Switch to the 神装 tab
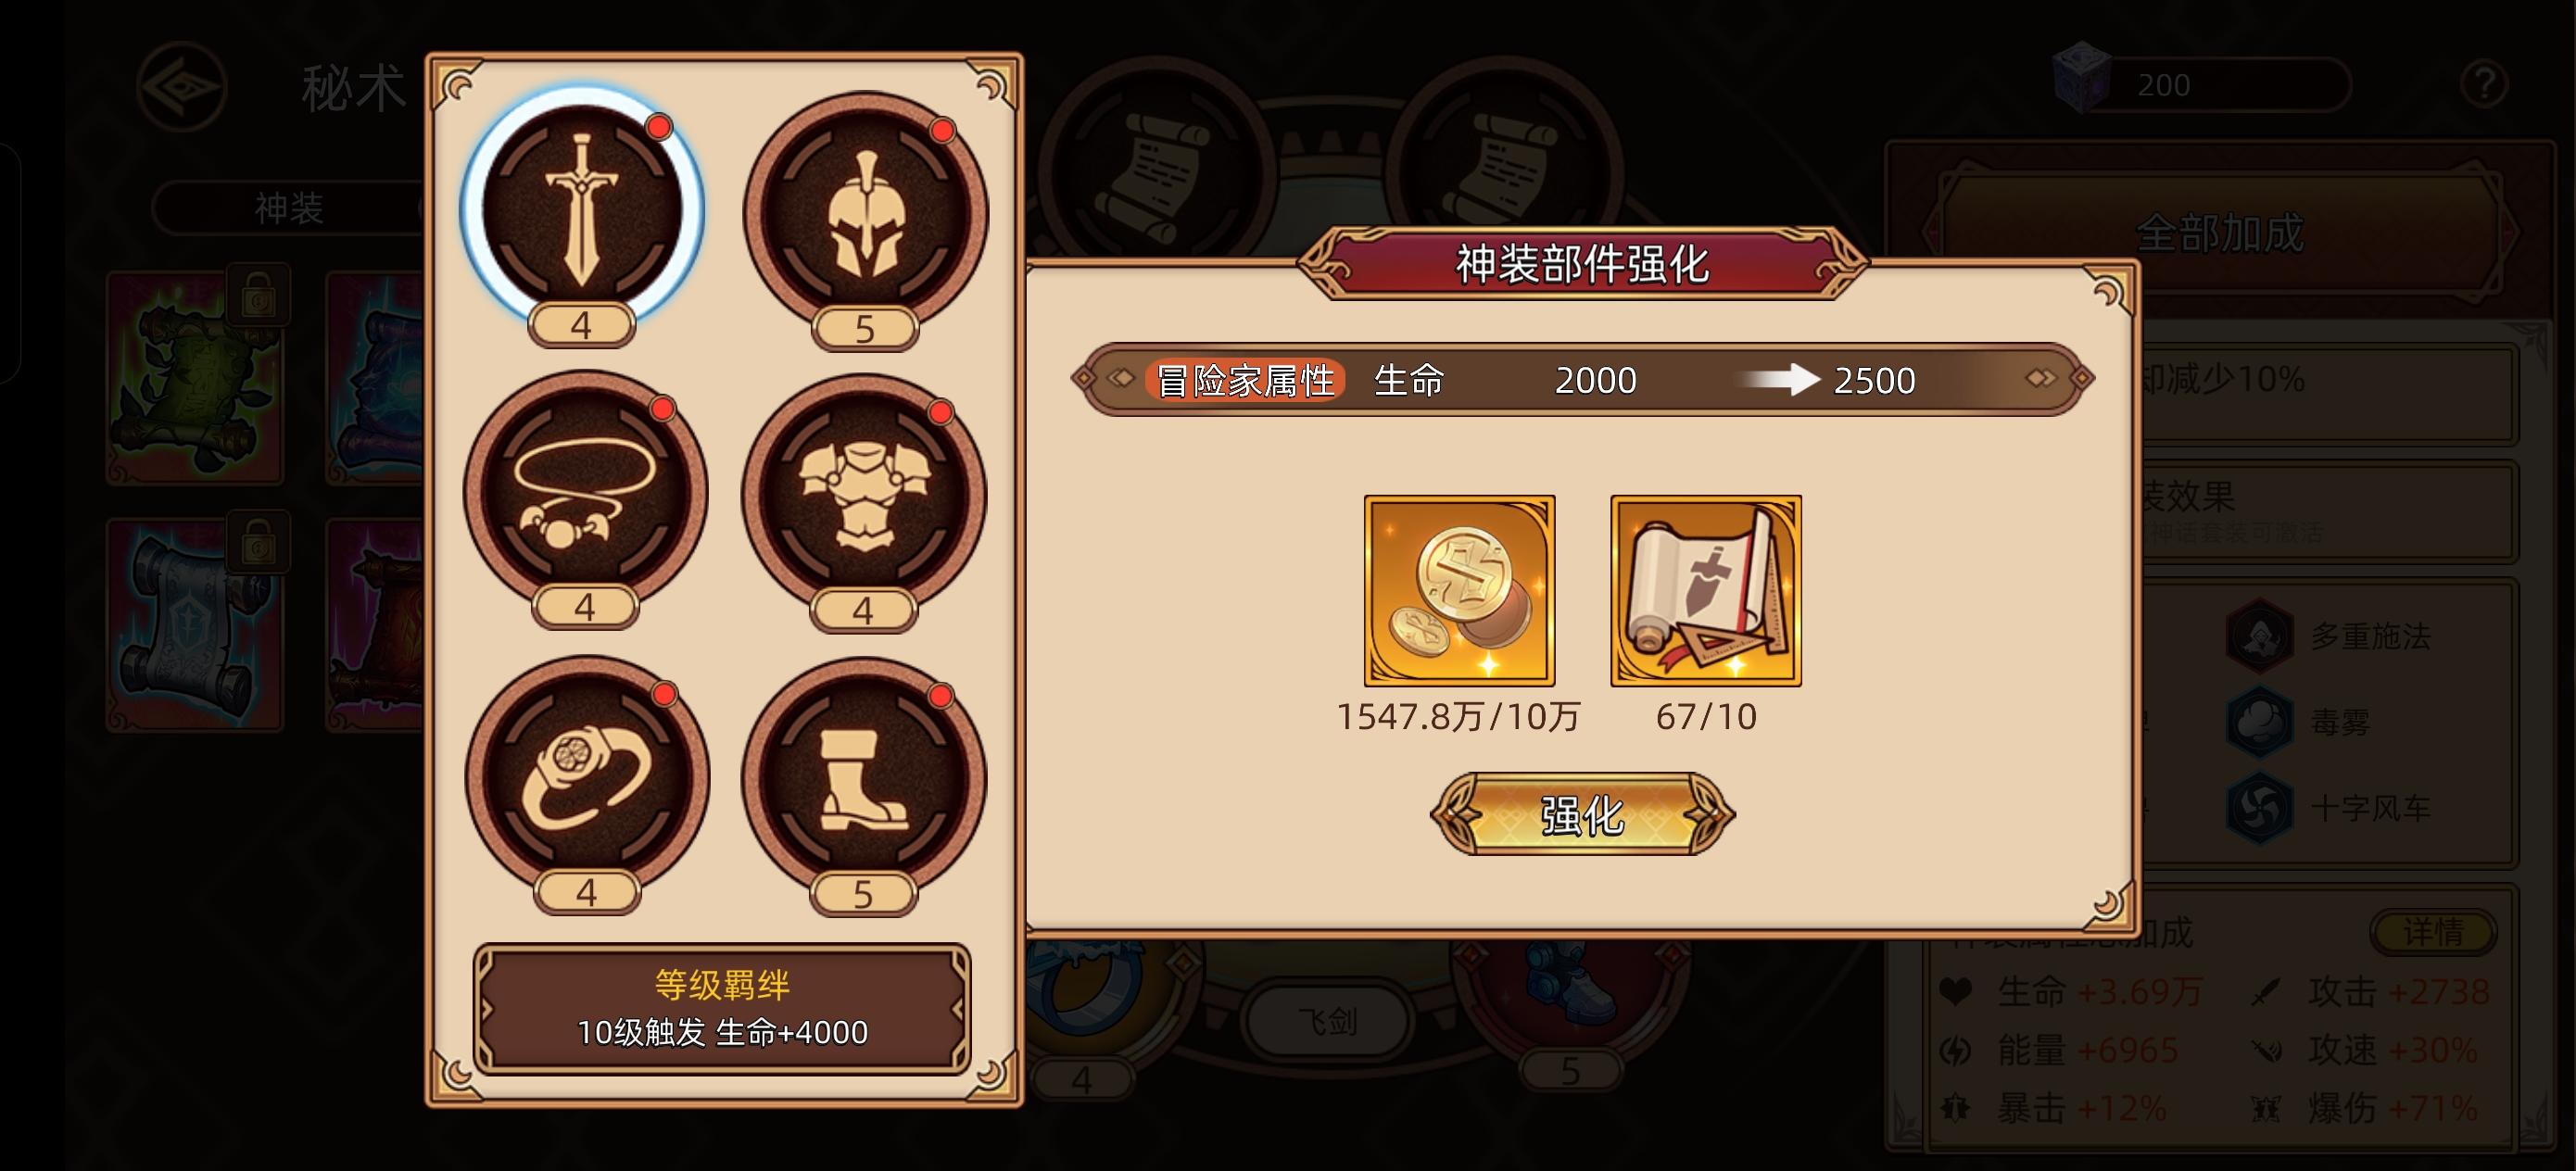The height and width of the screenshot is (1171, 2576). pyautogui.click(x=289, y=208)
